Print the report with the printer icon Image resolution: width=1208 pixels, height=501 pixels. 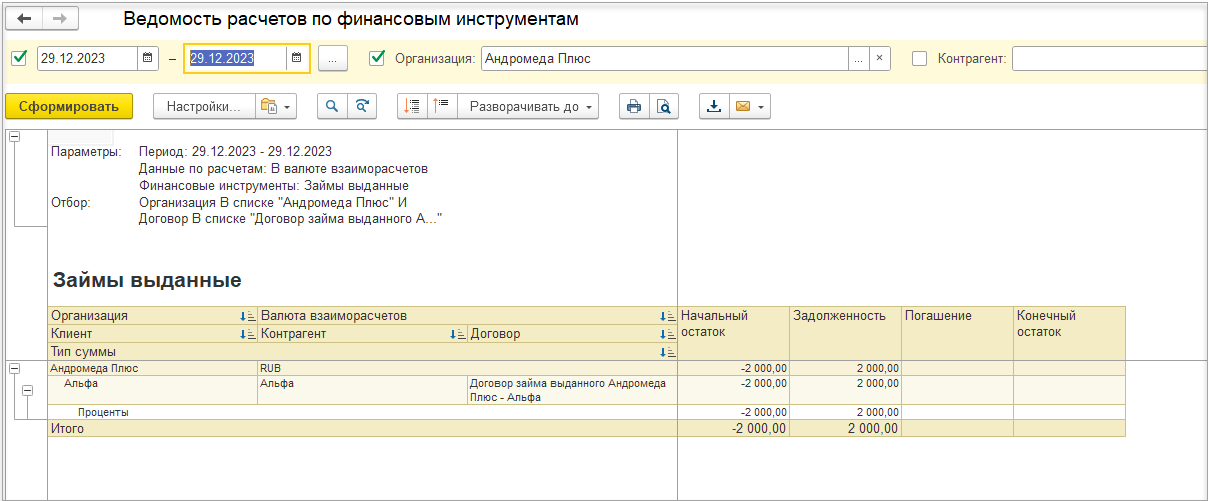[633, 106]
